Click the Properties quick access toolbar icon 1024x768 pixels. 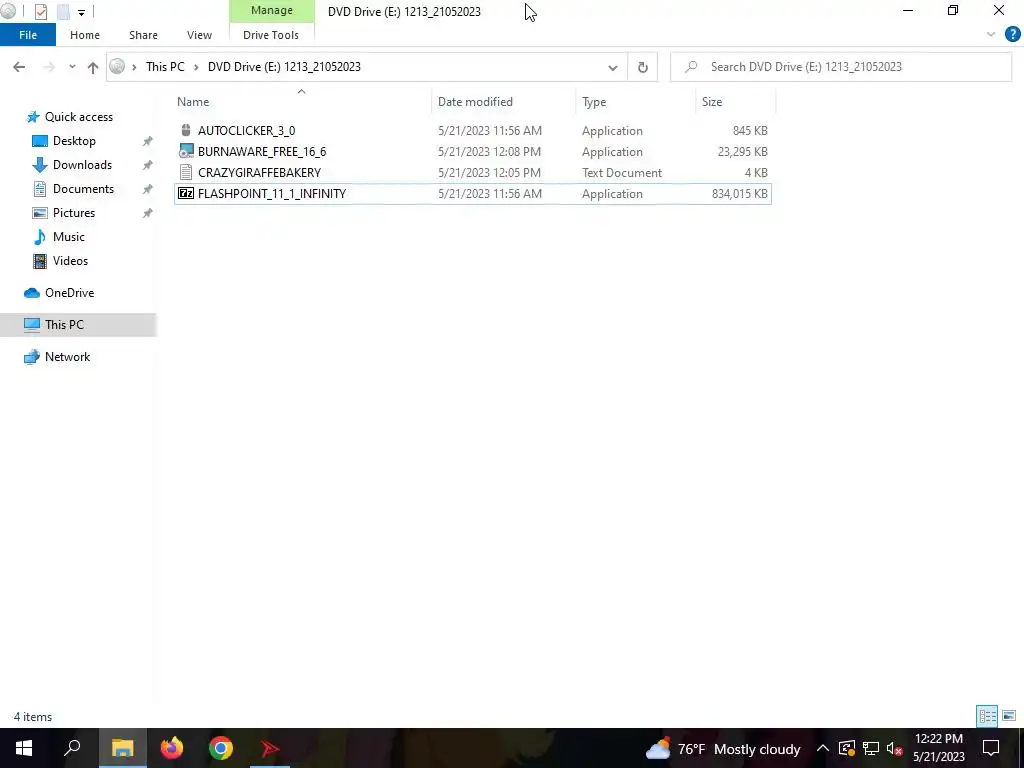40,11
